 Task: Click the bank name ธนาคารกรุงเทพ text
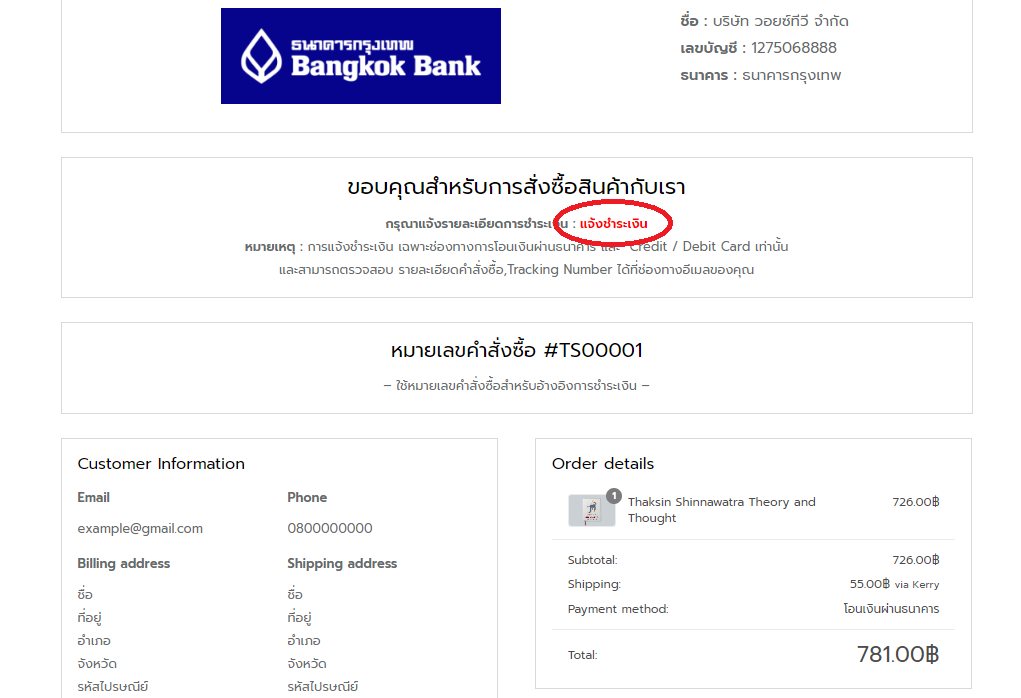click(x=791, y=76)
